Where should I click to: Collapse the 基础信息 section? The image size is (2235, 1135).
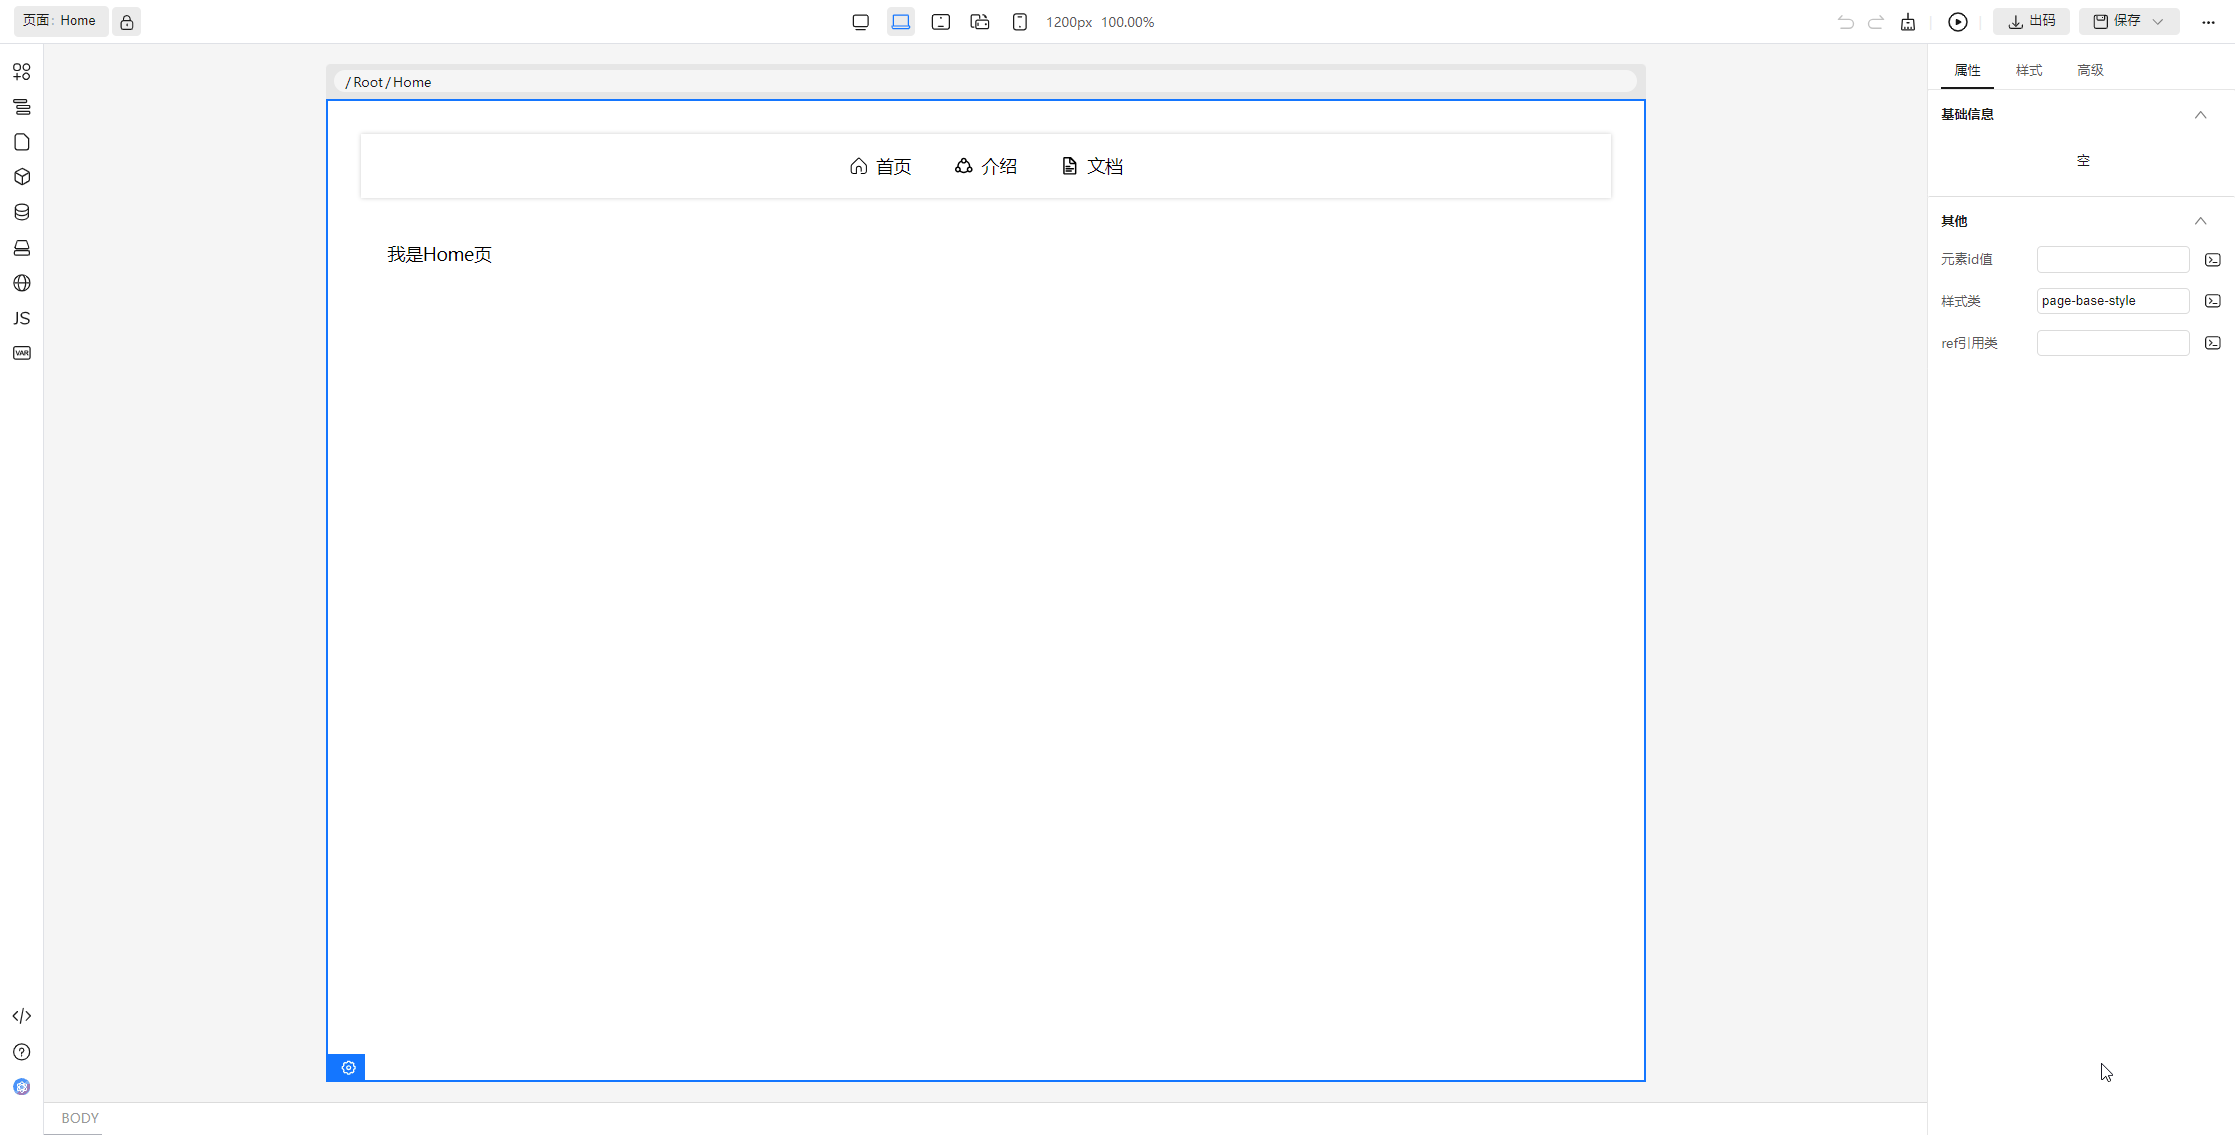tap(2200, 115)
